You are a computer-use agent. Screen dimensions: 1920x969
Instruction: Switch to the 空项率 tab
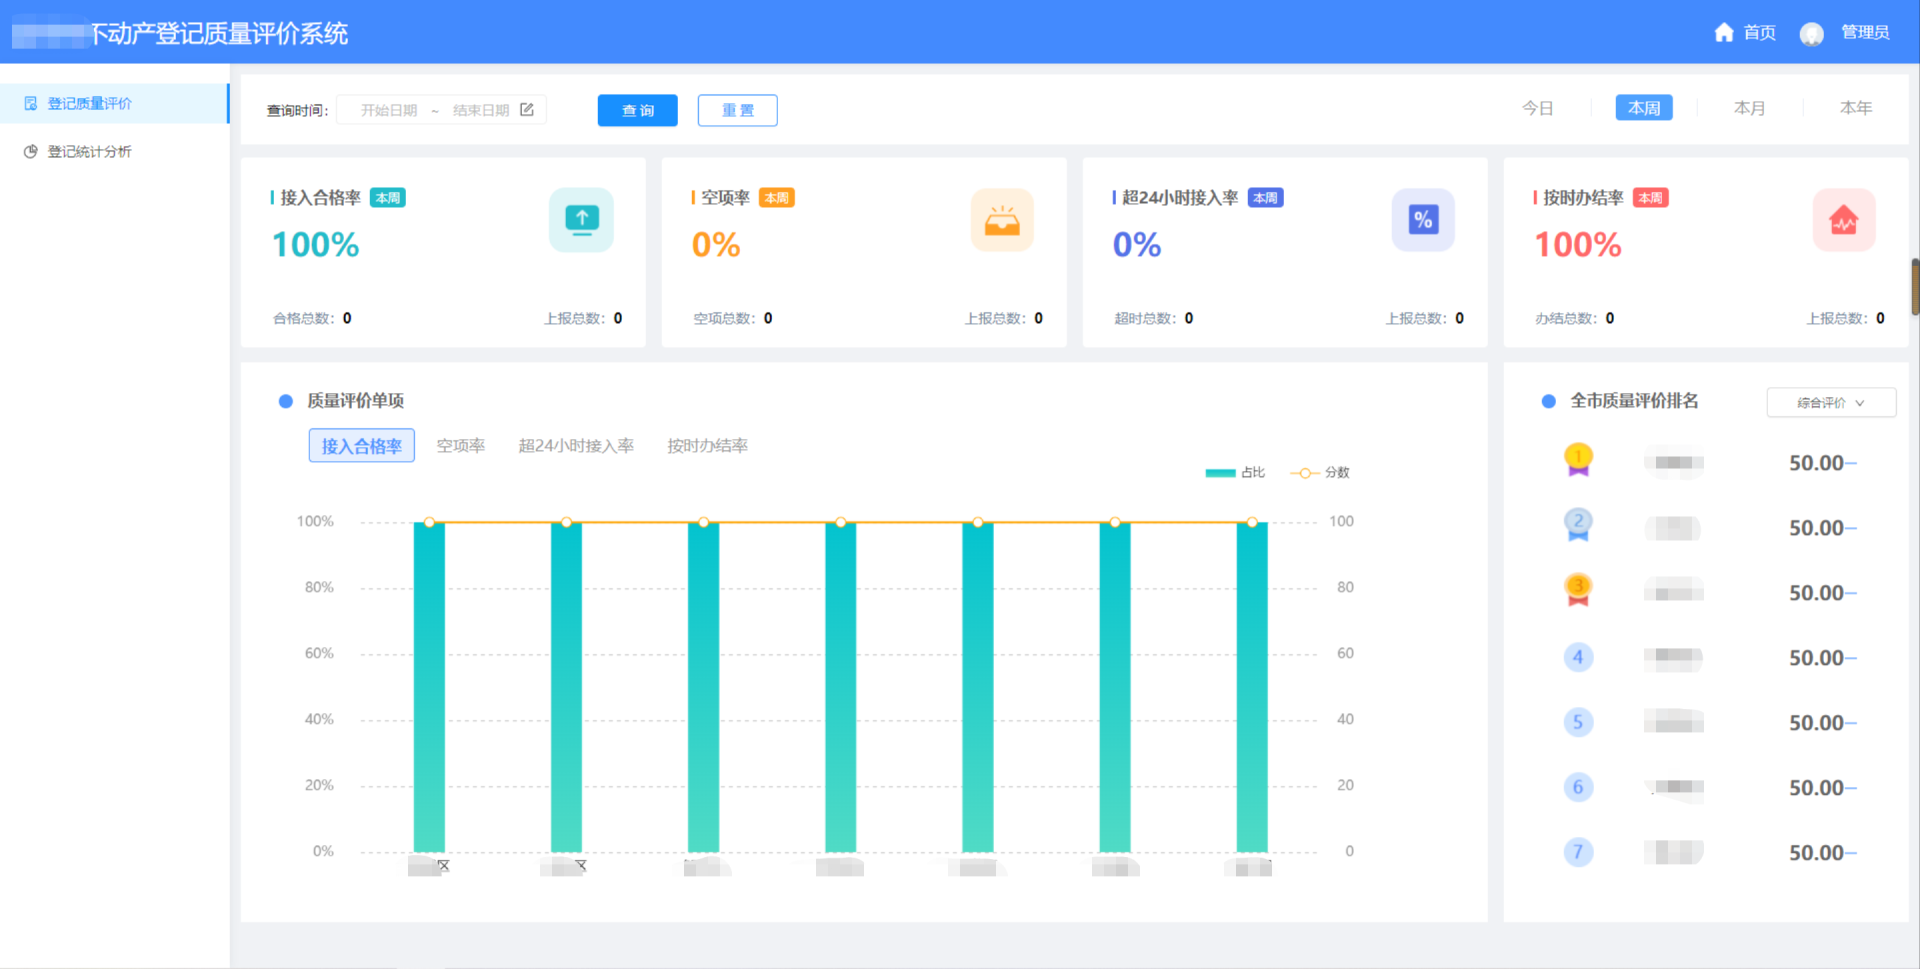pyautogui.click(x=460, y=446)
